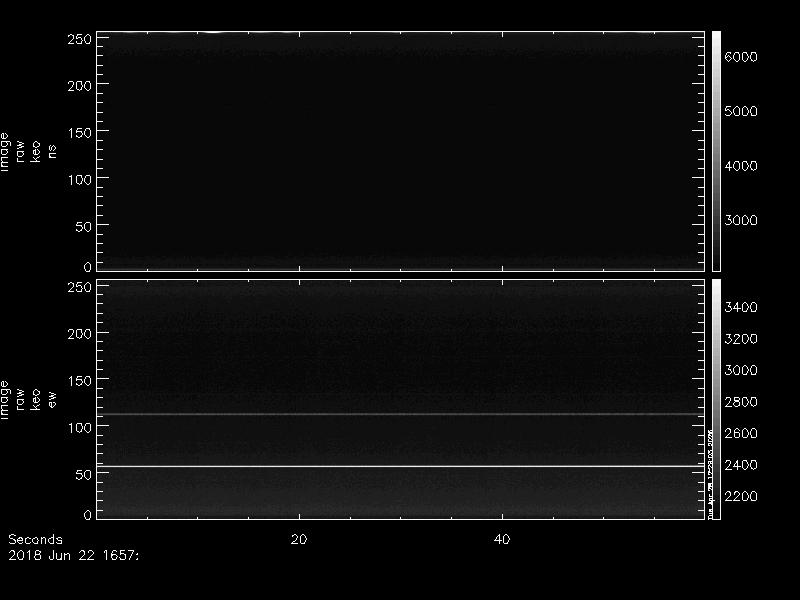Select the 'image raw keo ew' axis title
Image resolution: width=800 pixels, height=600 pixels.
click(x=28, y=400)
